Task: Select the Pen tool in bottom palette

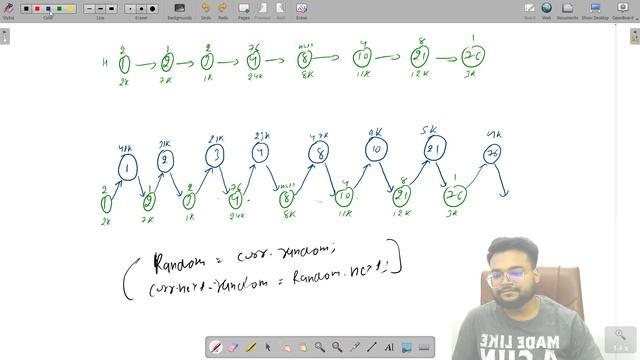Action: click(216, 347)
